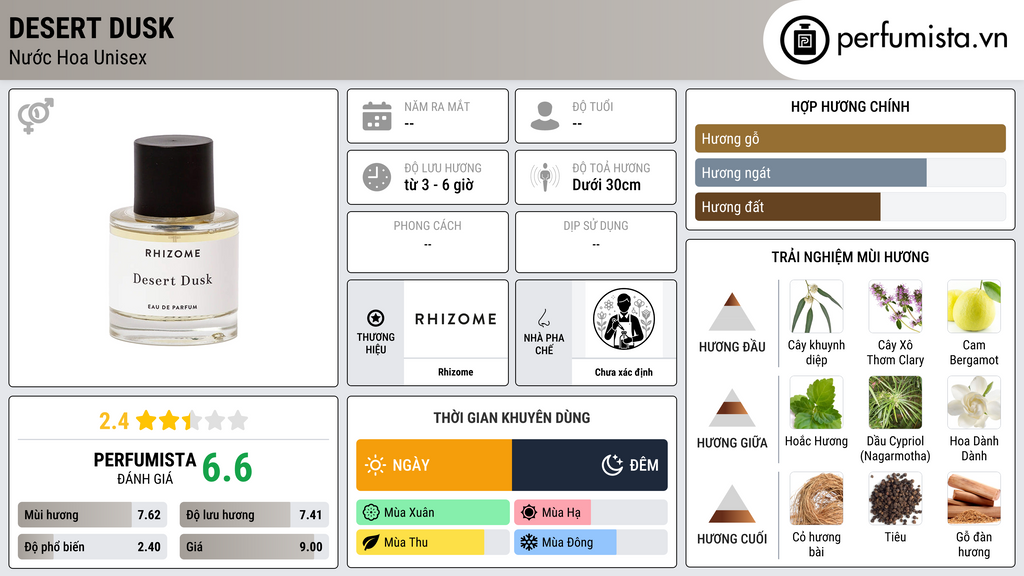This screenshot has height=576, width=1024.
Task: Open the Dầu Cypriol Nagarmotha note image
Action: click(895, 403)
